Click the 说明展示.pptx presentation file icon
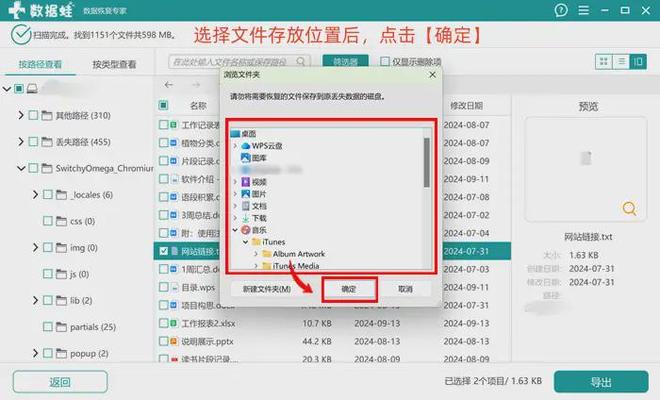This screenshot has height=400, width=660. pyautogui.click(x=173, y=341)
